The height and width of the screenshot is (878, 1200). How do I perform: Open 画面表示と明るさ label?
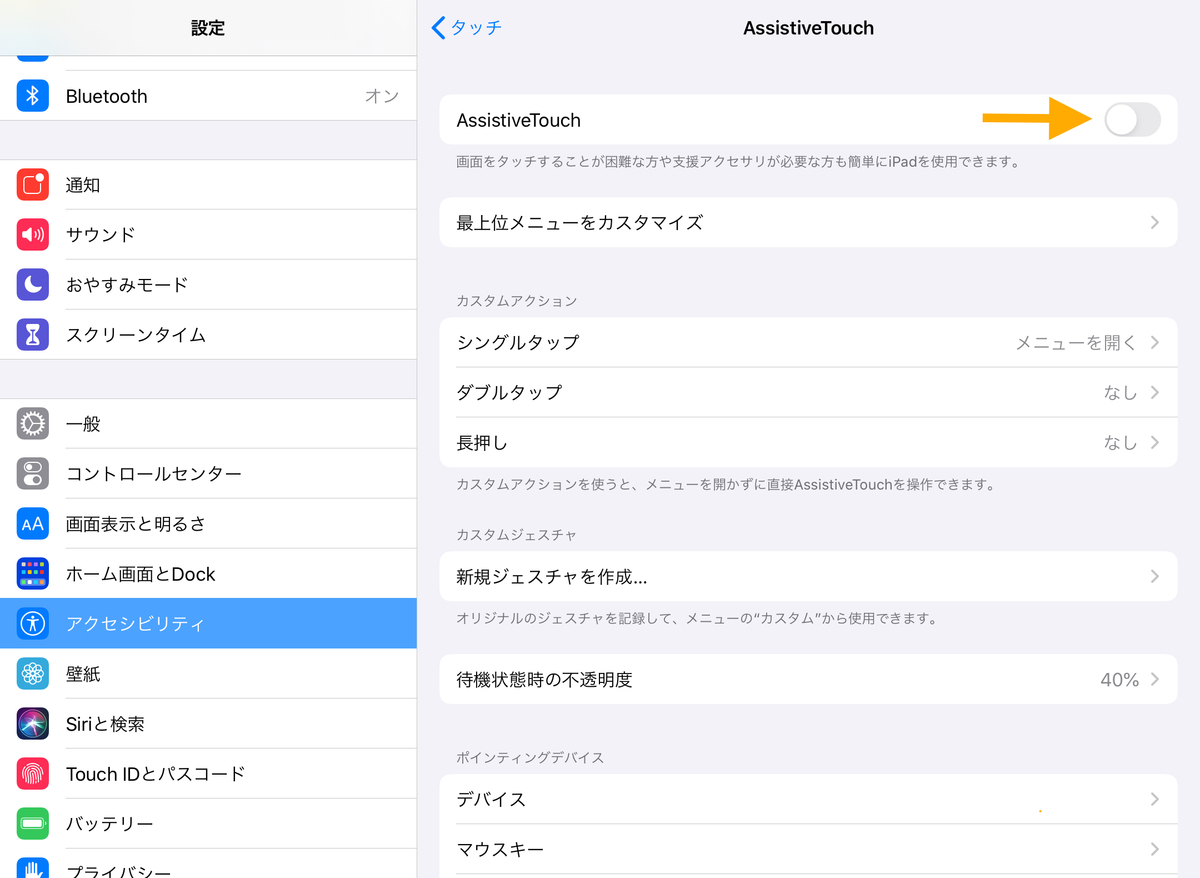(x=136, y=524)
